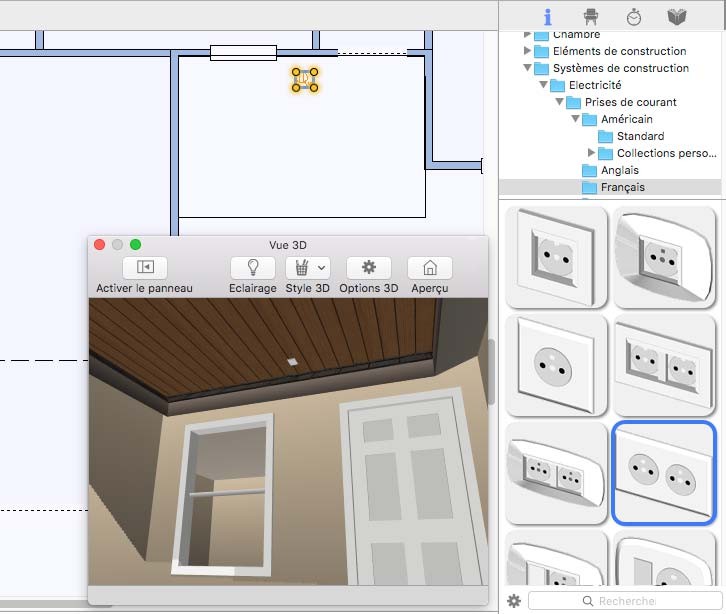Open the Options 3D gear settings
This screenshot has width=726, height=614.
[368, 268]
